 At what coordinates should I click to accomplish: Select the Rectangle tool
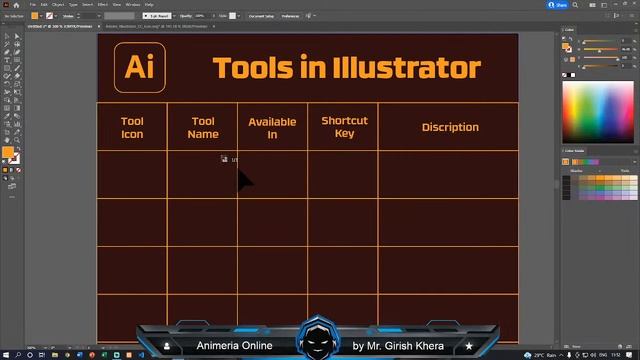pos(7,67)
